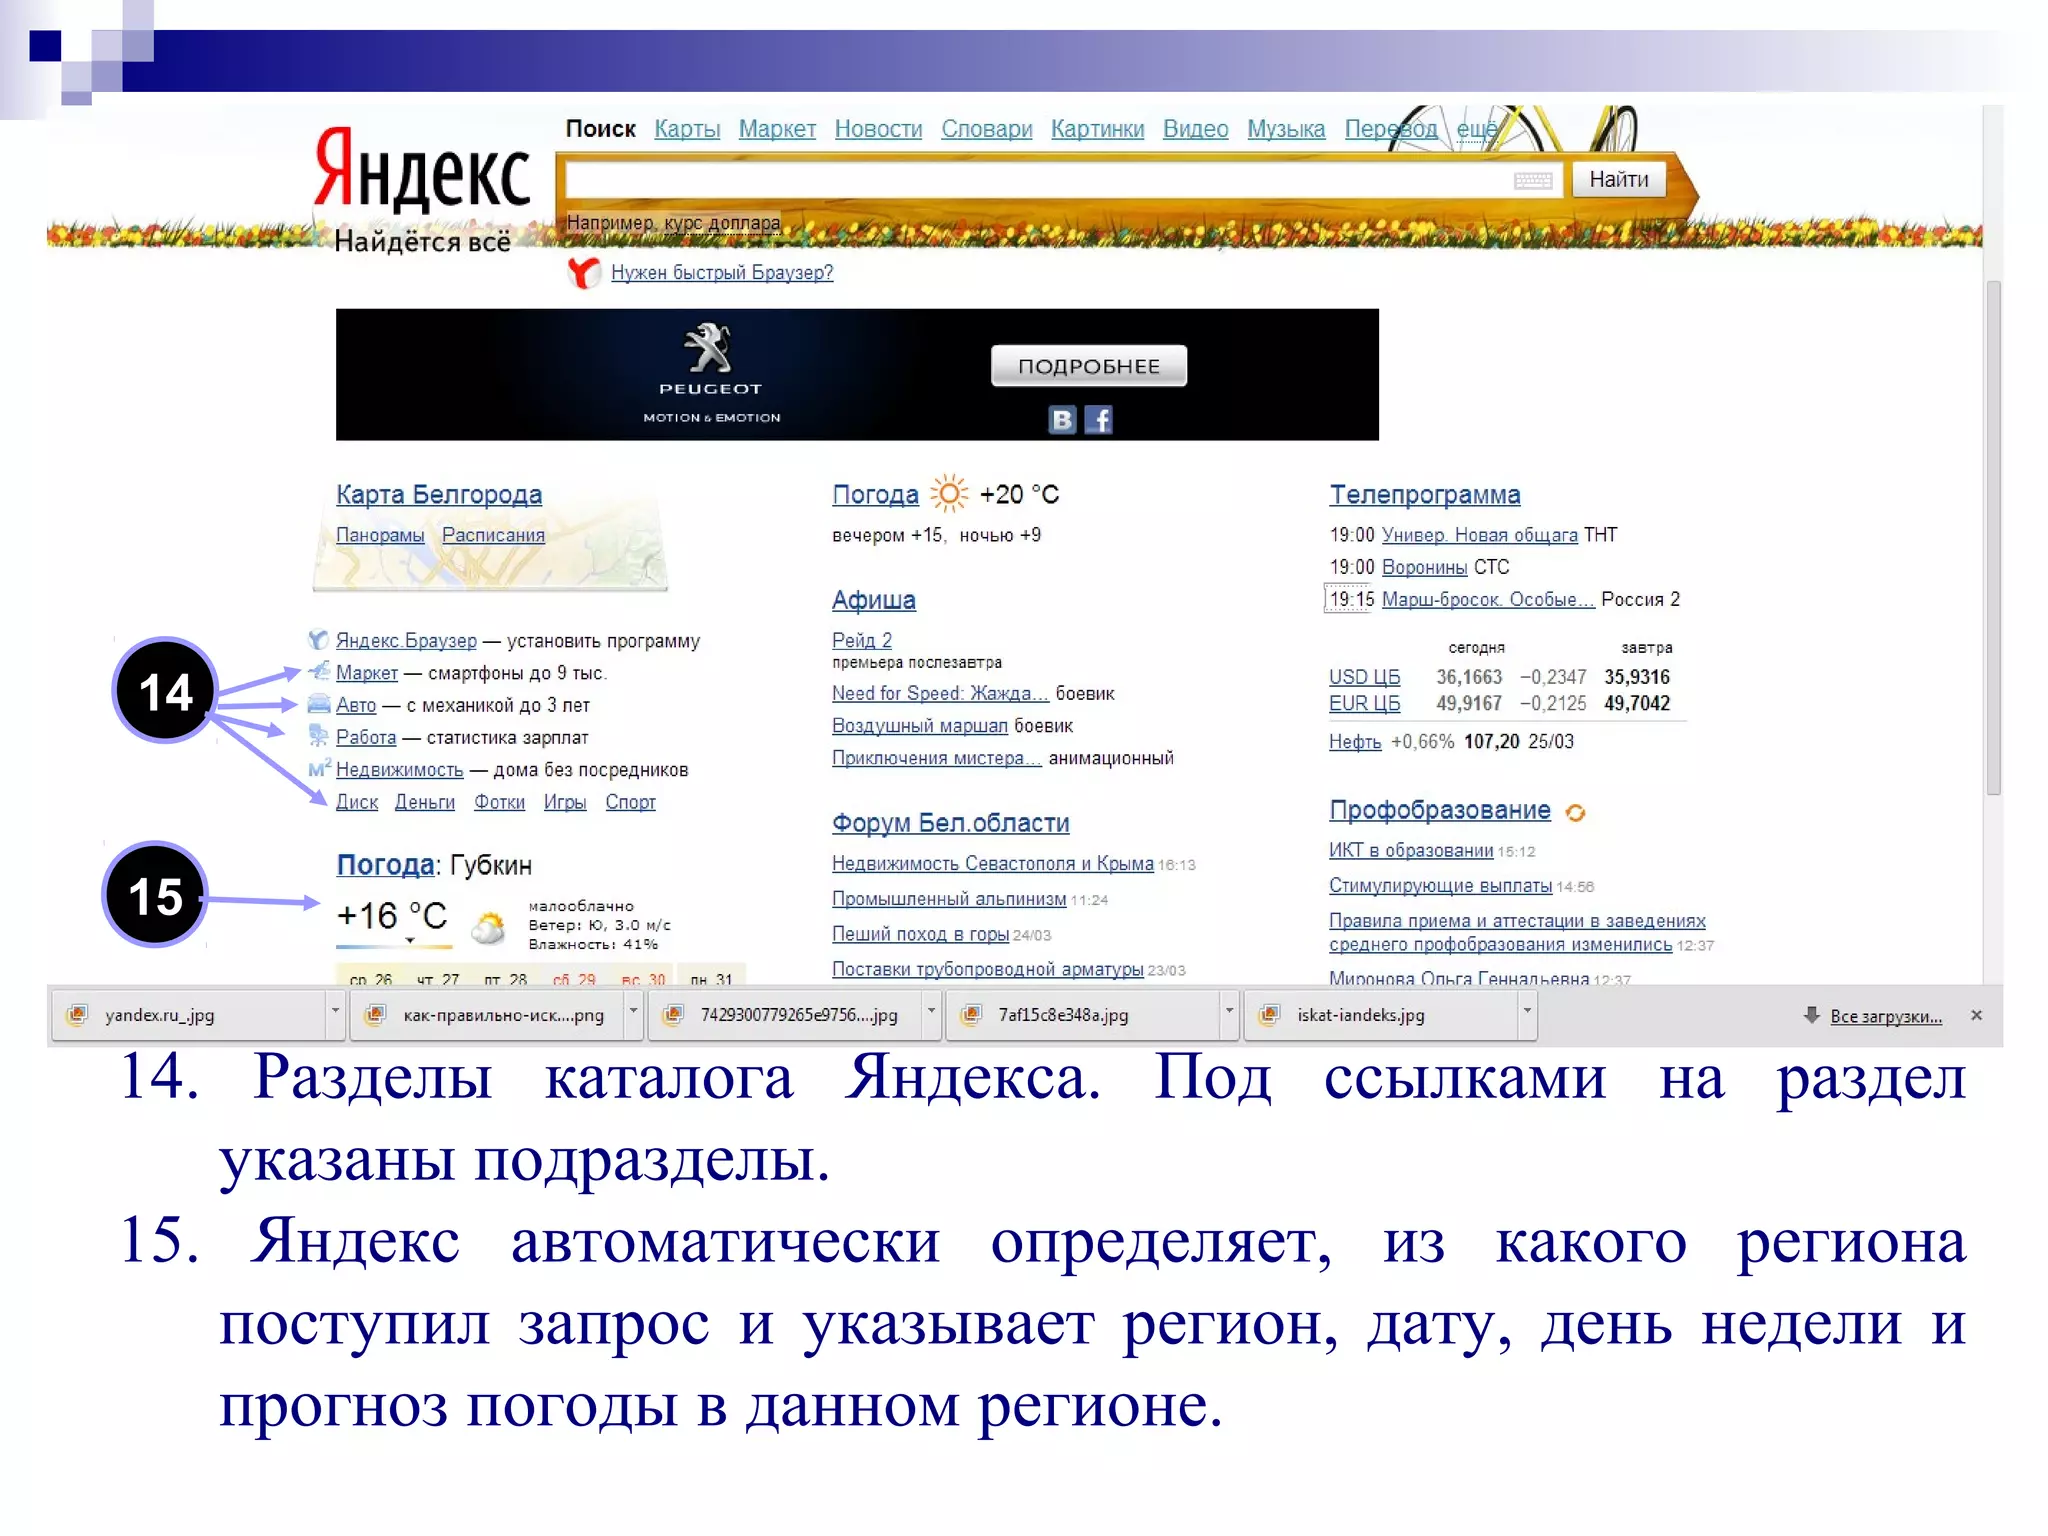Click the Yandex Browser red Y icon

pos(584,272)
